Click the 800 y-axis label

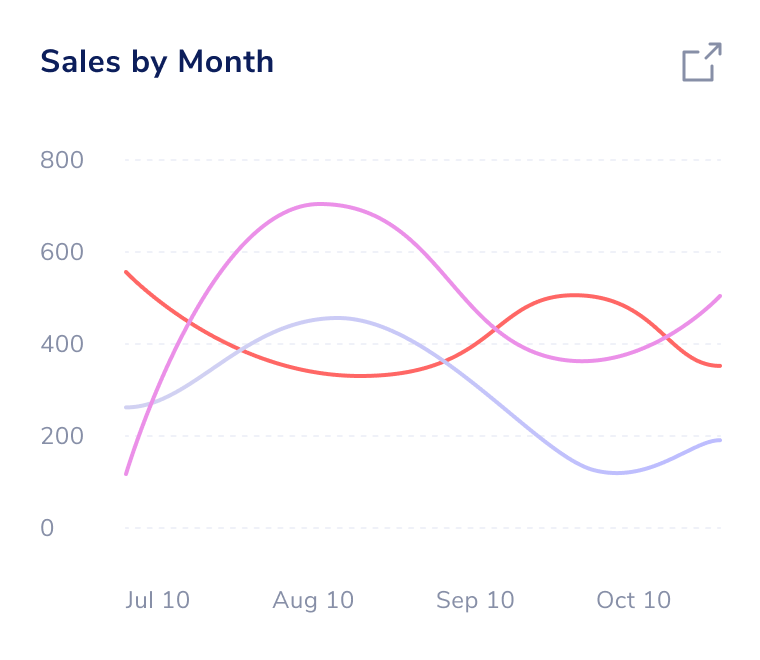[62, 160]
